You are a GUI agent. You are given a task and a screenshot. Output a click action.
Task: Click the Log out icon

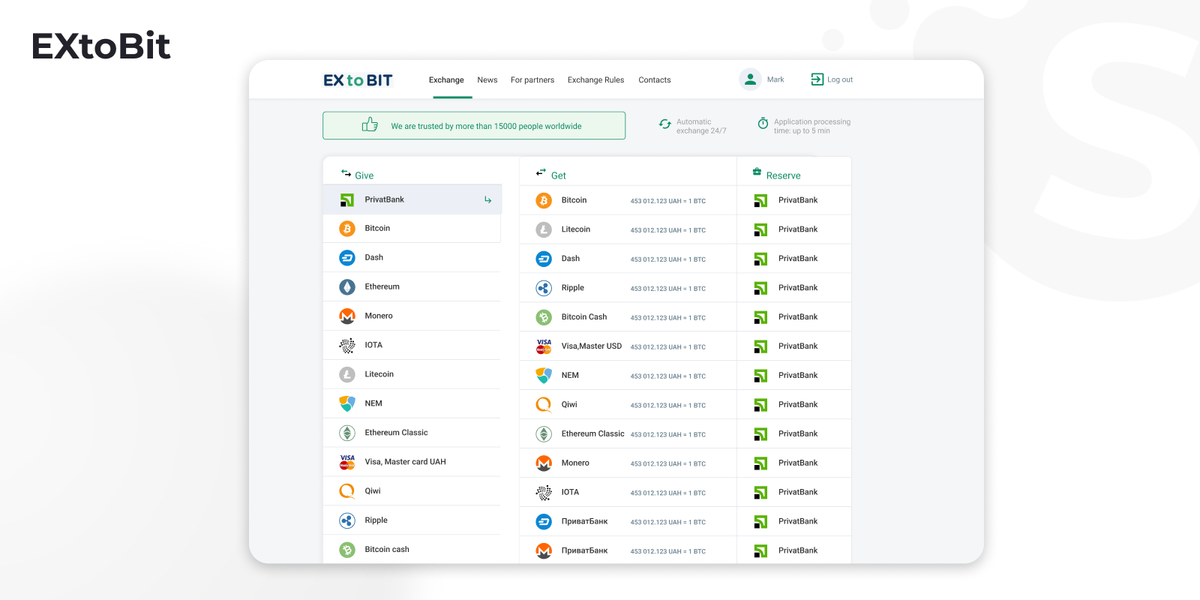pos(817,79)
